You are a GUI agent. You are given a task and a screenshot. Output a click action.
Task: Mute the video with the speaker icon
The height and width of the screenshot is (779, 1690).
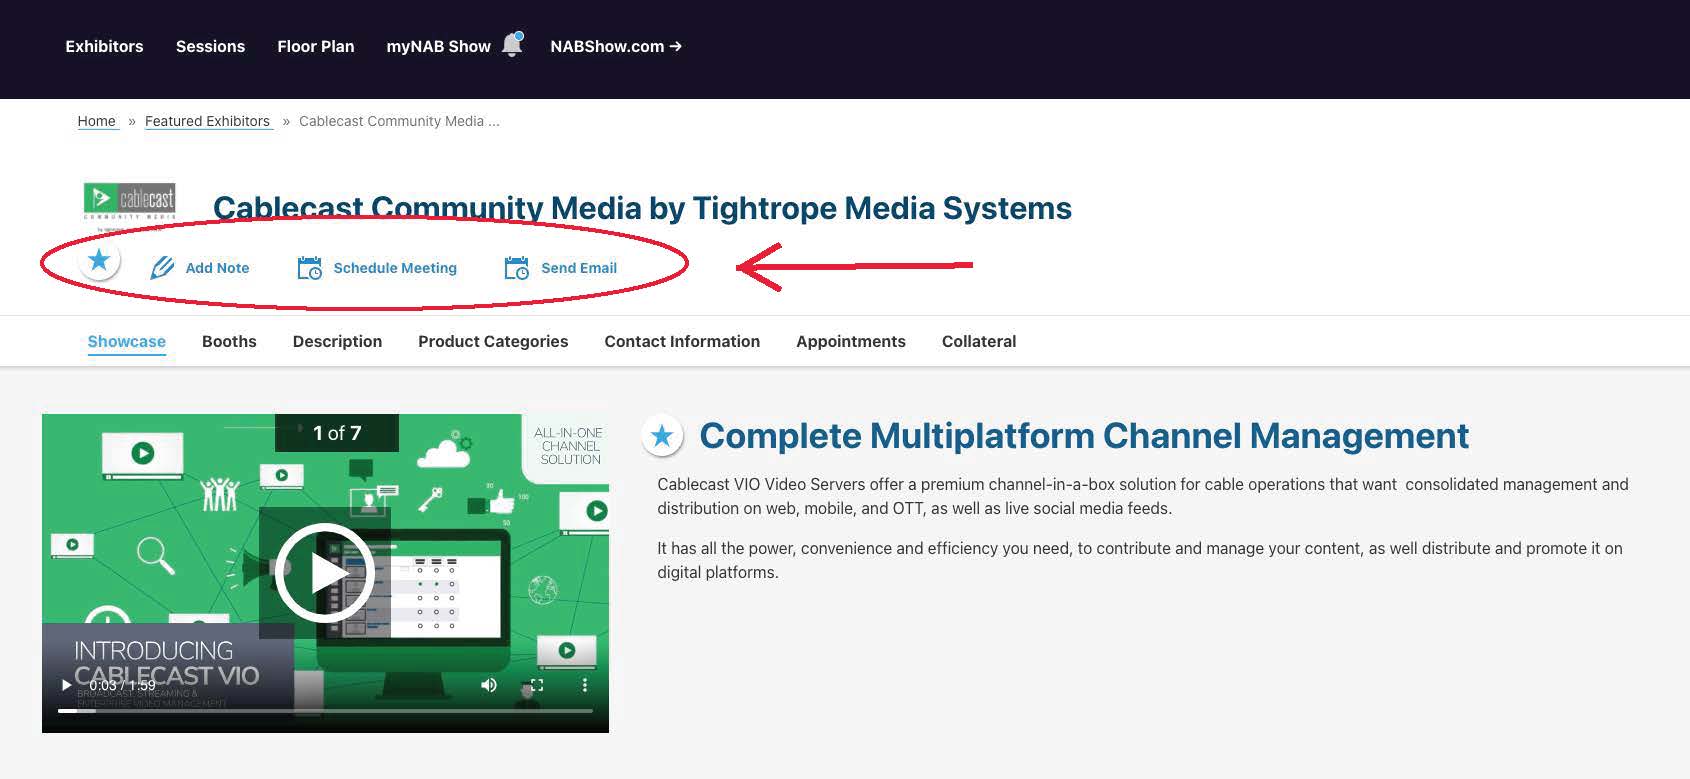point(489,685)
